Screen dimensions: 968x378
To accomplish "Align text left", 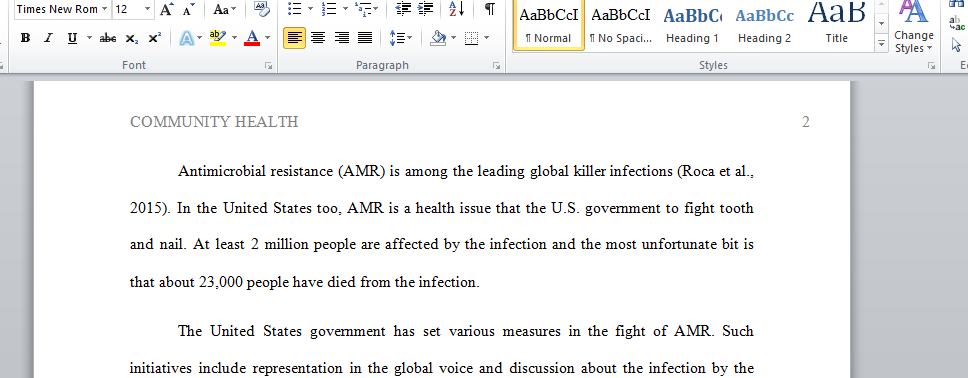I will 295,38.
